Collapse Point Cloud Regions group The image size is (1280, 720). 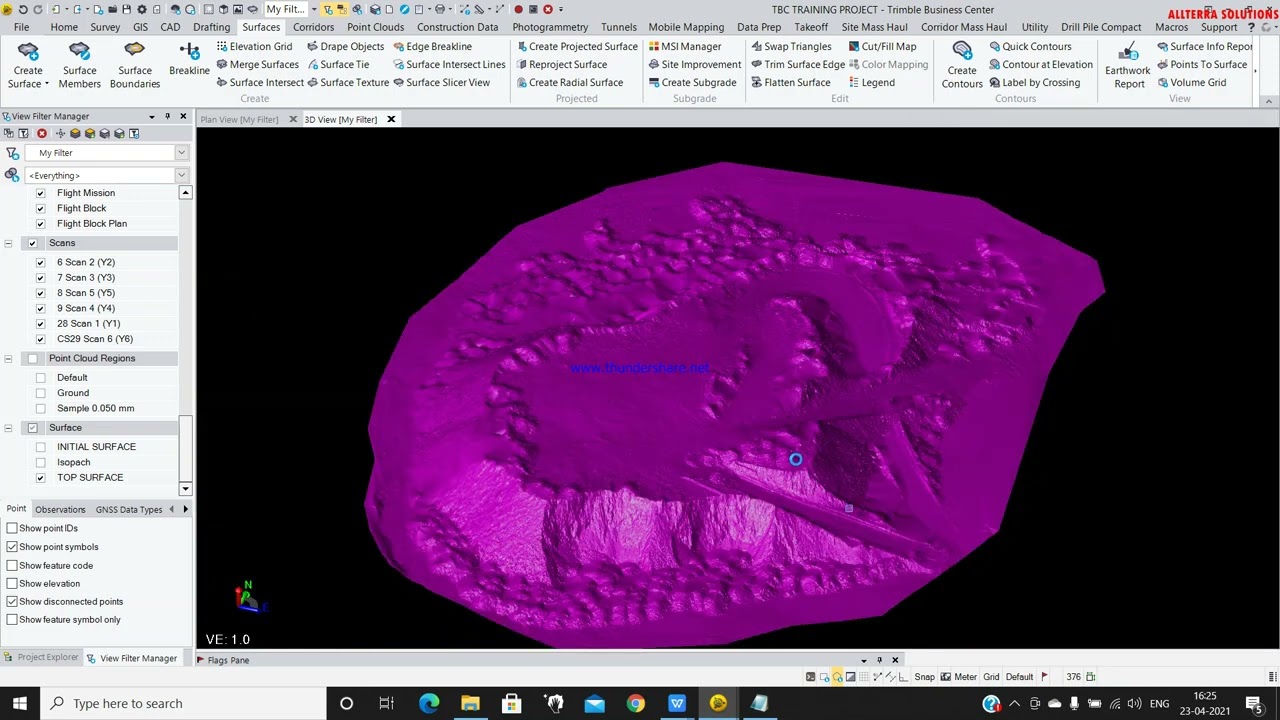tap(8, 359)
